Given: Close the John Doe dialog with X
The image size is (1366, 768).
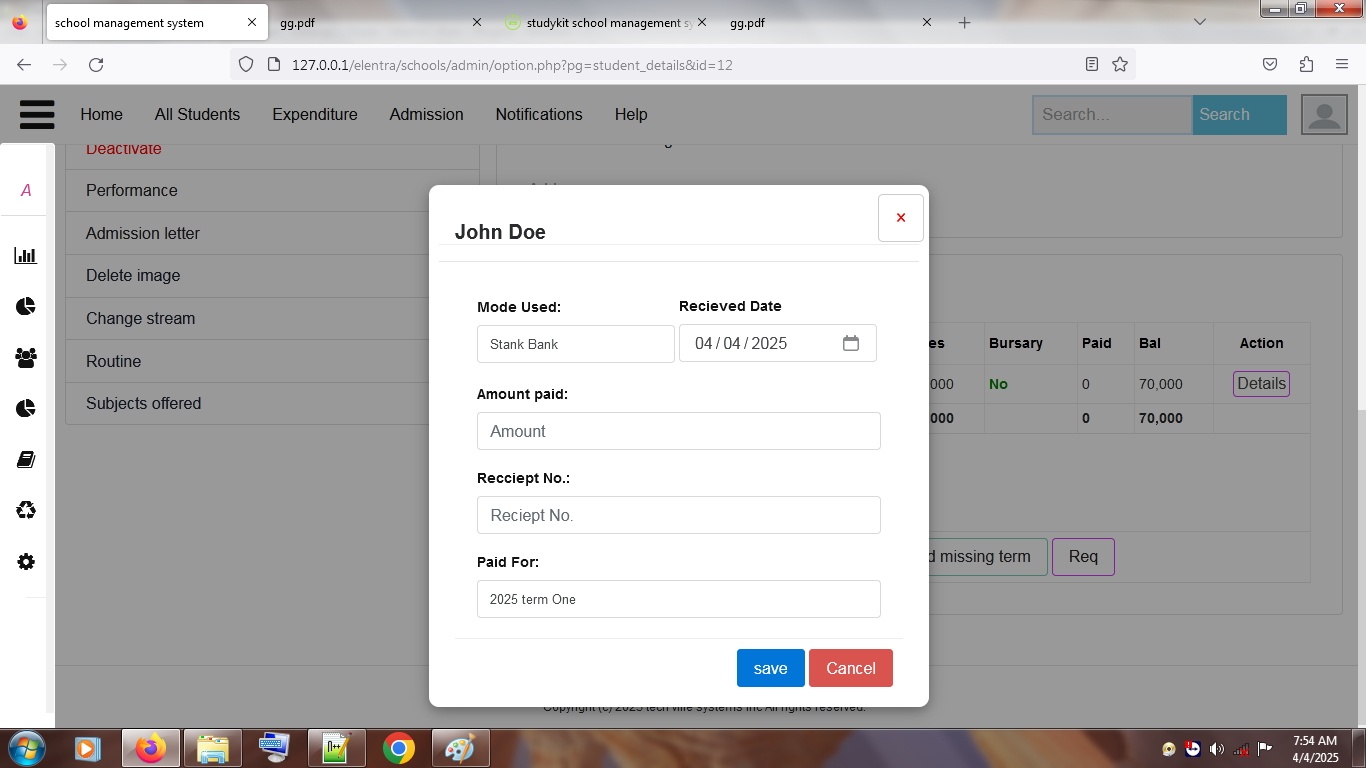Looking at the screenshot, I should pyautogui.click(x=900, y=218).
